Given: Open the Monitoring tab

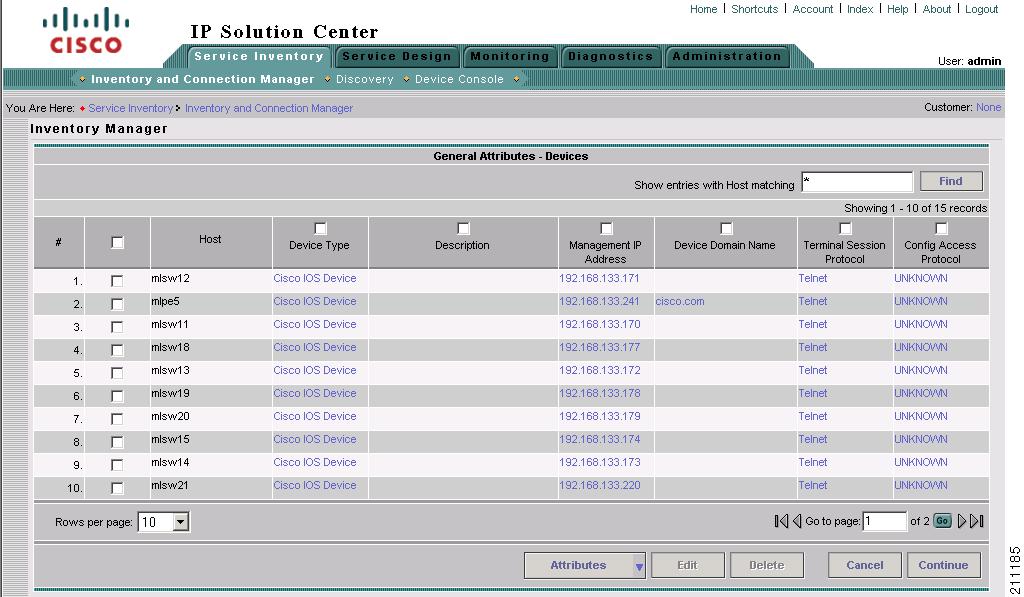Looking at the screenshot, I should point(510,56).
